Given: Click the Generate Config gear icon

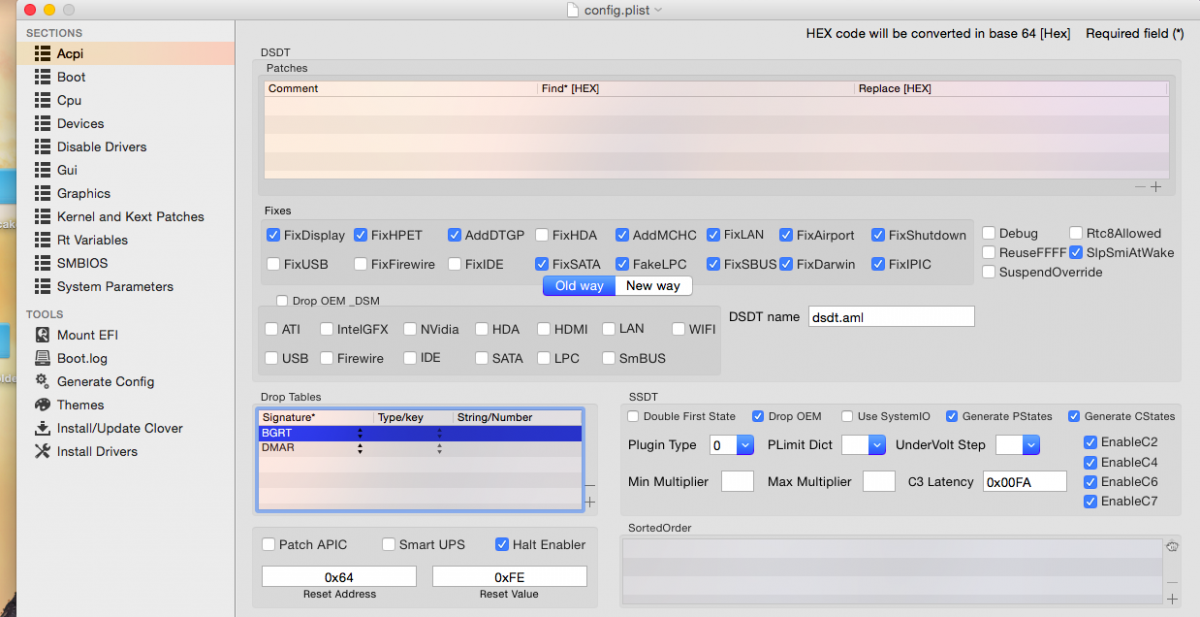Looking at the screenshot, I should [x=42, y=381].
